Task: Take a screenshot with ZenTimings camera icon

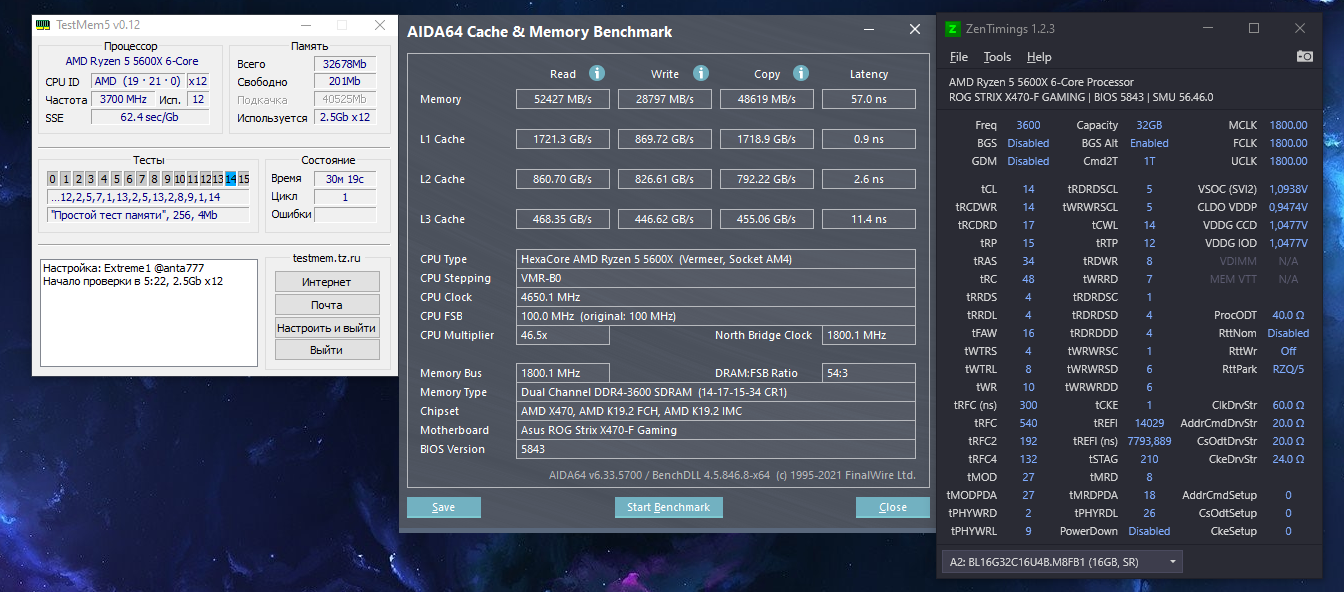Action: 1304,57
